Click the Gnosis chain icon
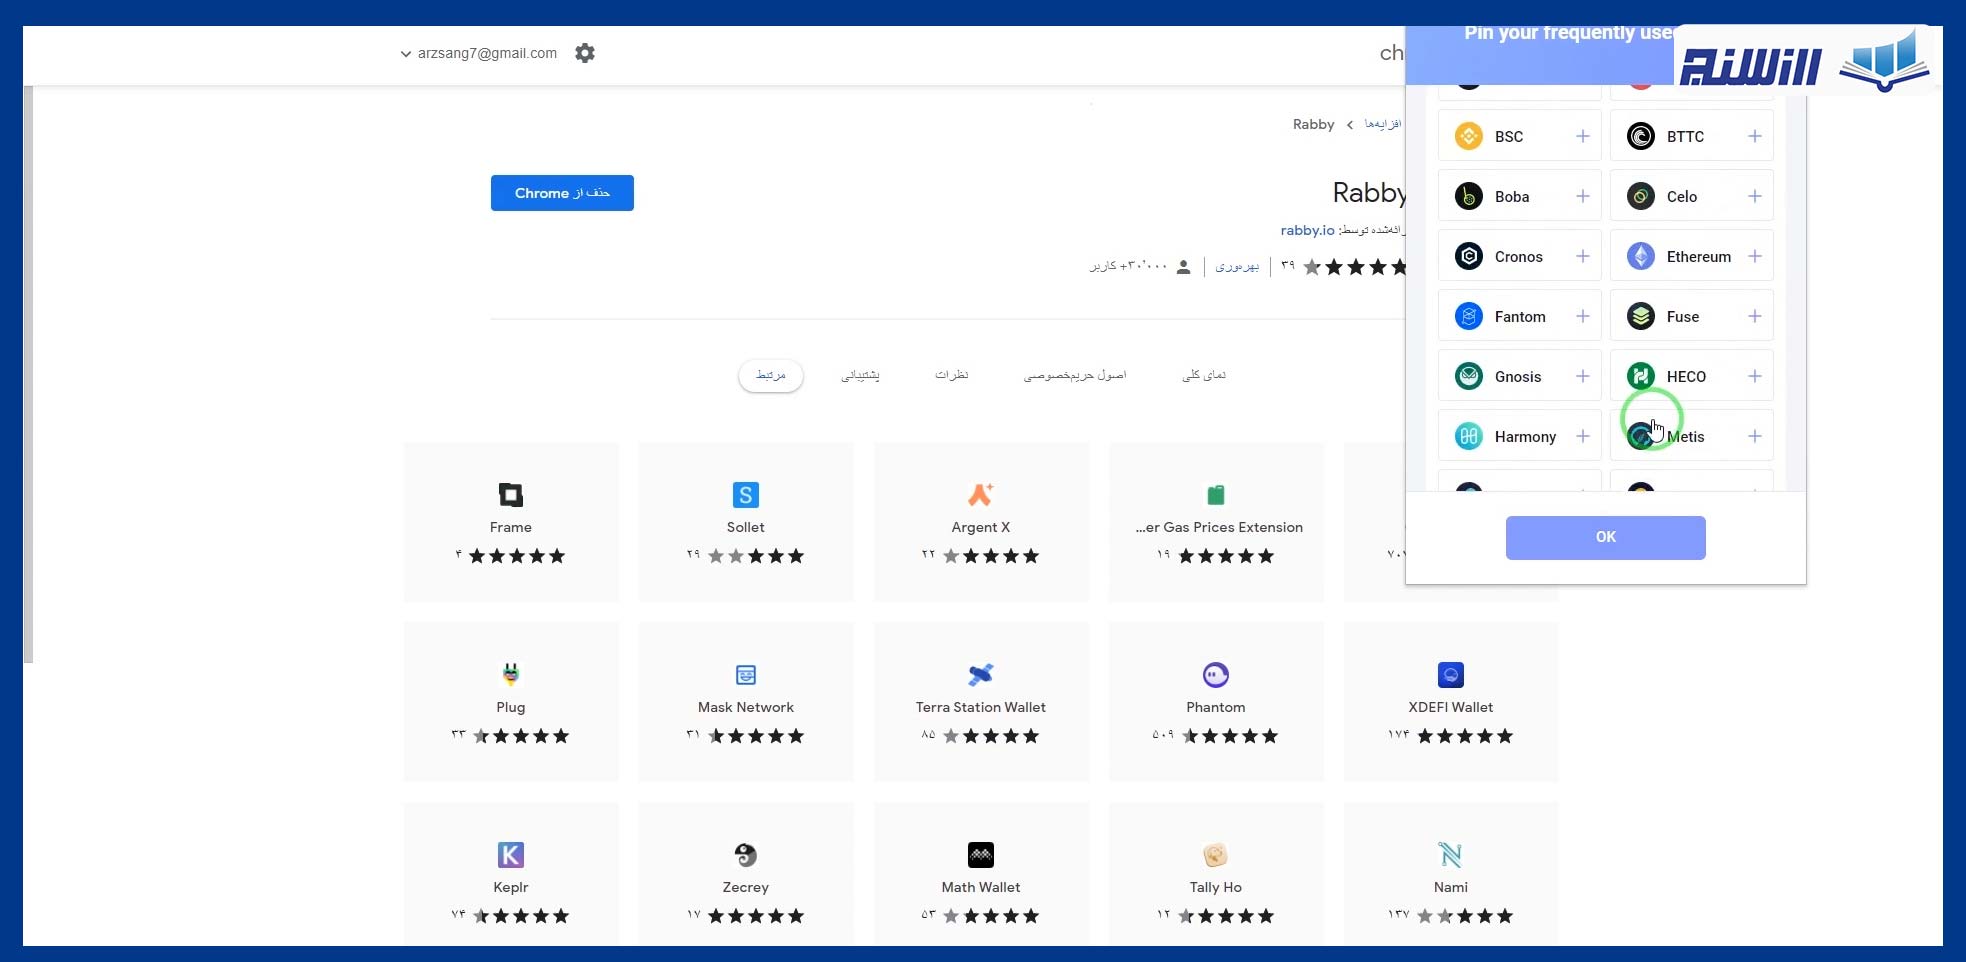The image size is (1966, 962). point(1468,376)
